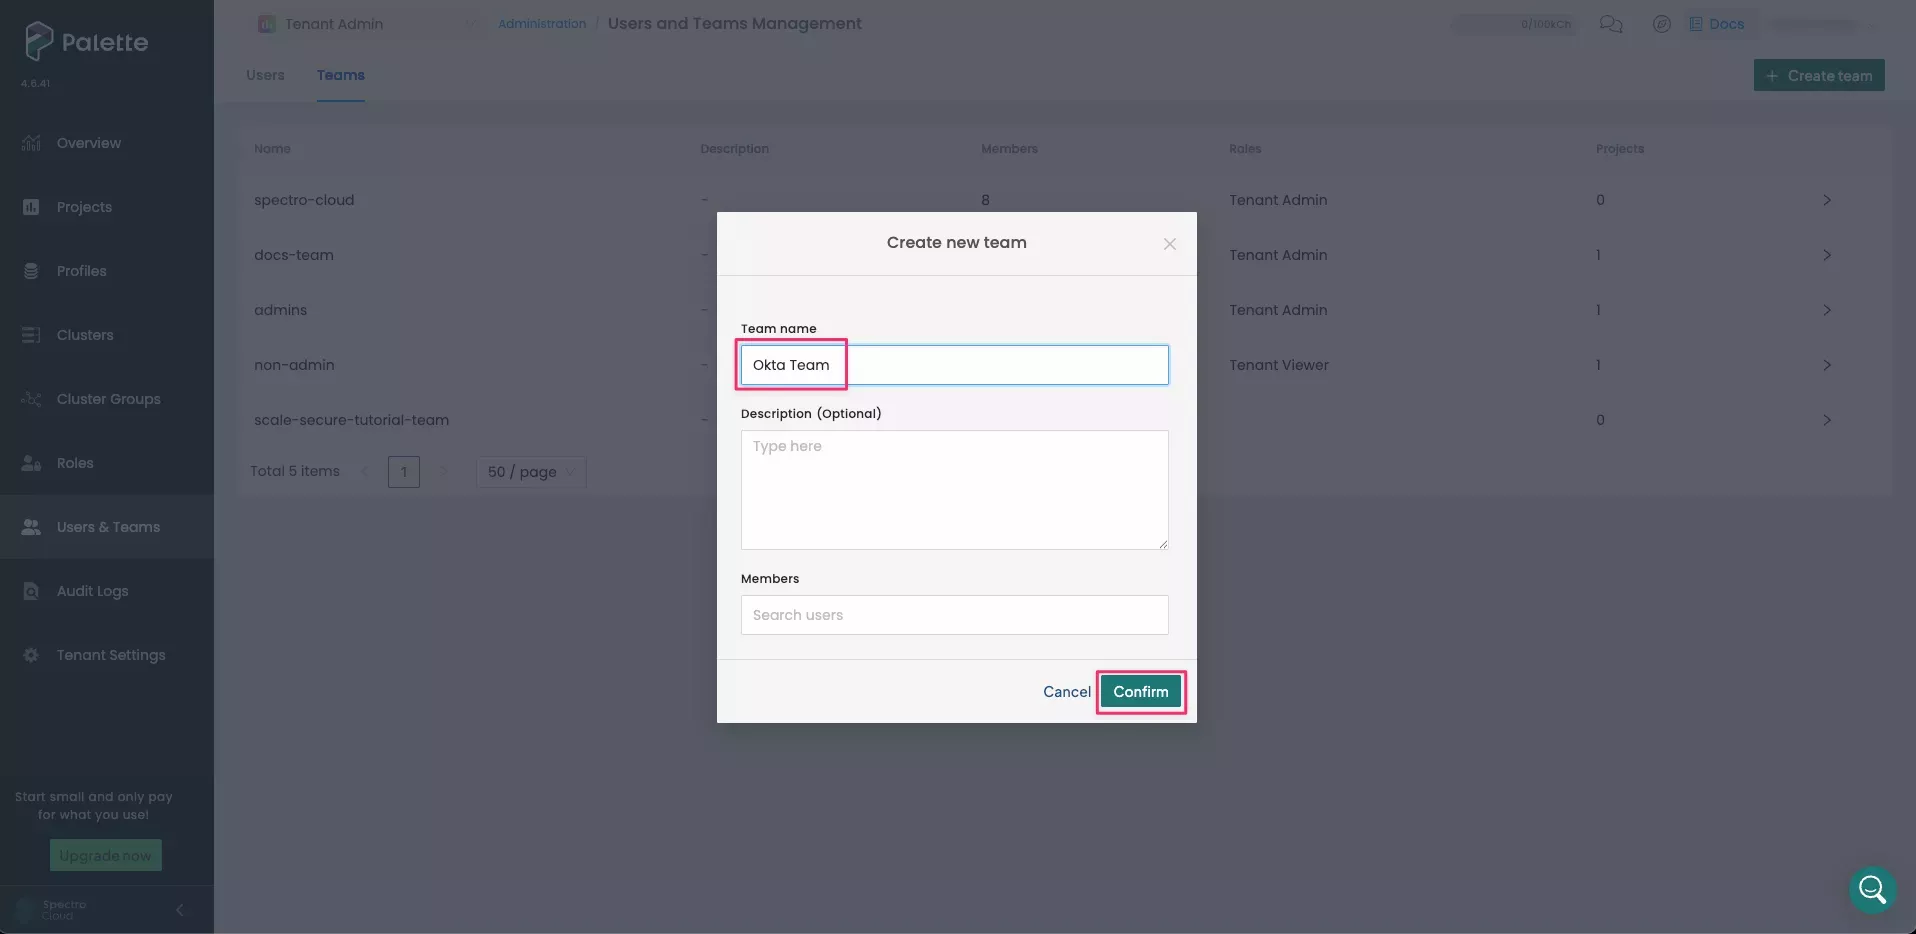
Task: Open Projects via its sidebar icon
Action: coord(31,207)
